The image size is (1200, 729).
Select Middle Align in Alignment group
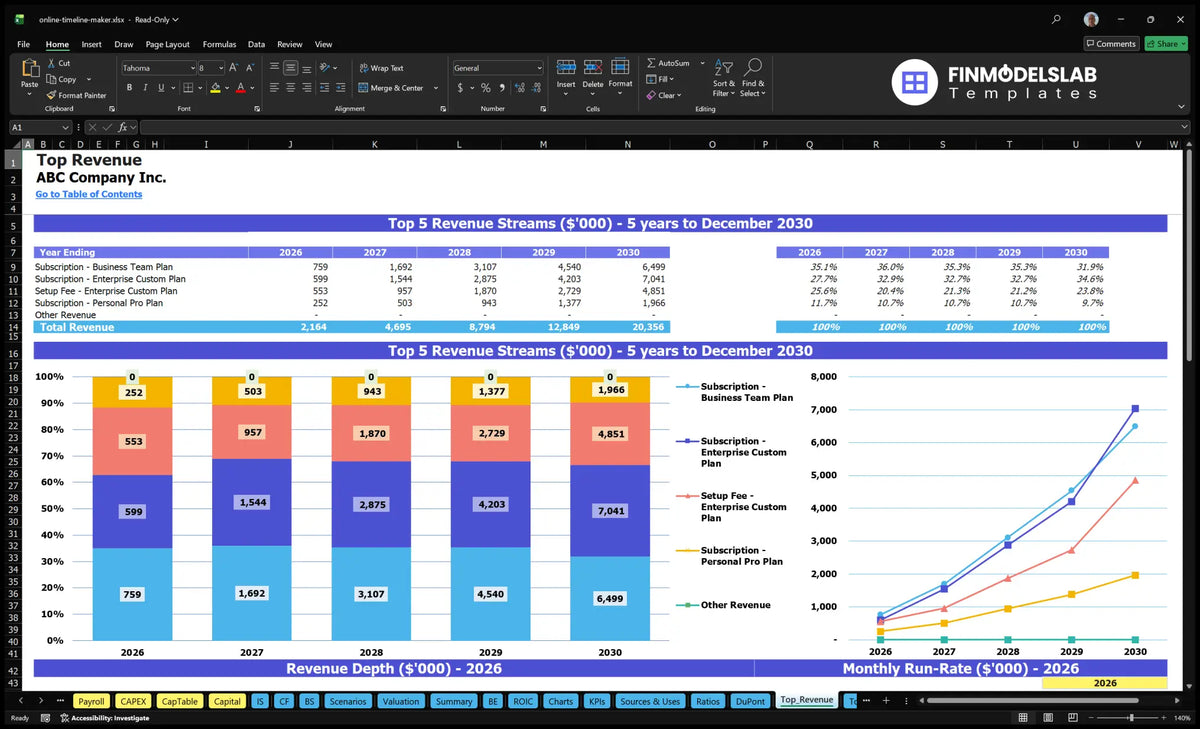point(290,68)
